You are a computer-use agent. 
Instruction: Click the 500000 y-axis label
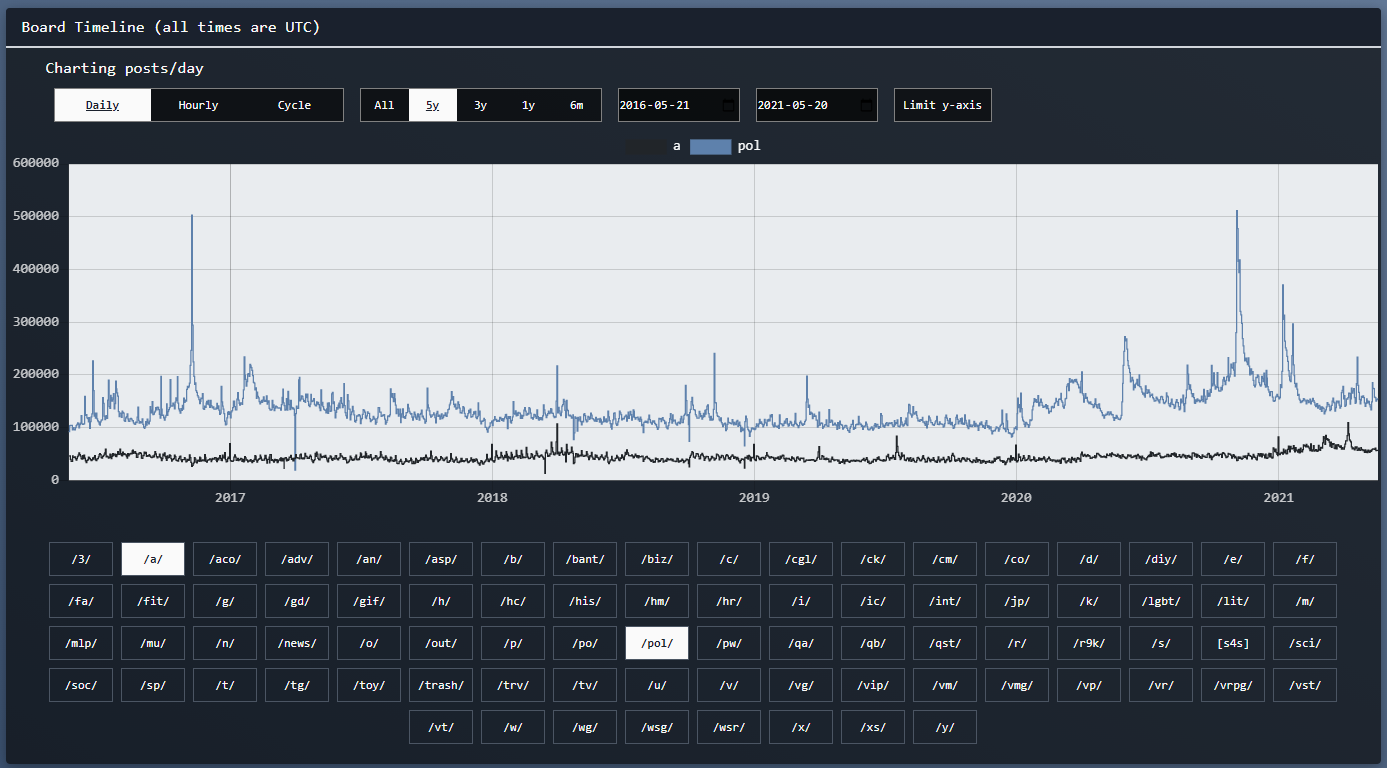coord(34,216)
